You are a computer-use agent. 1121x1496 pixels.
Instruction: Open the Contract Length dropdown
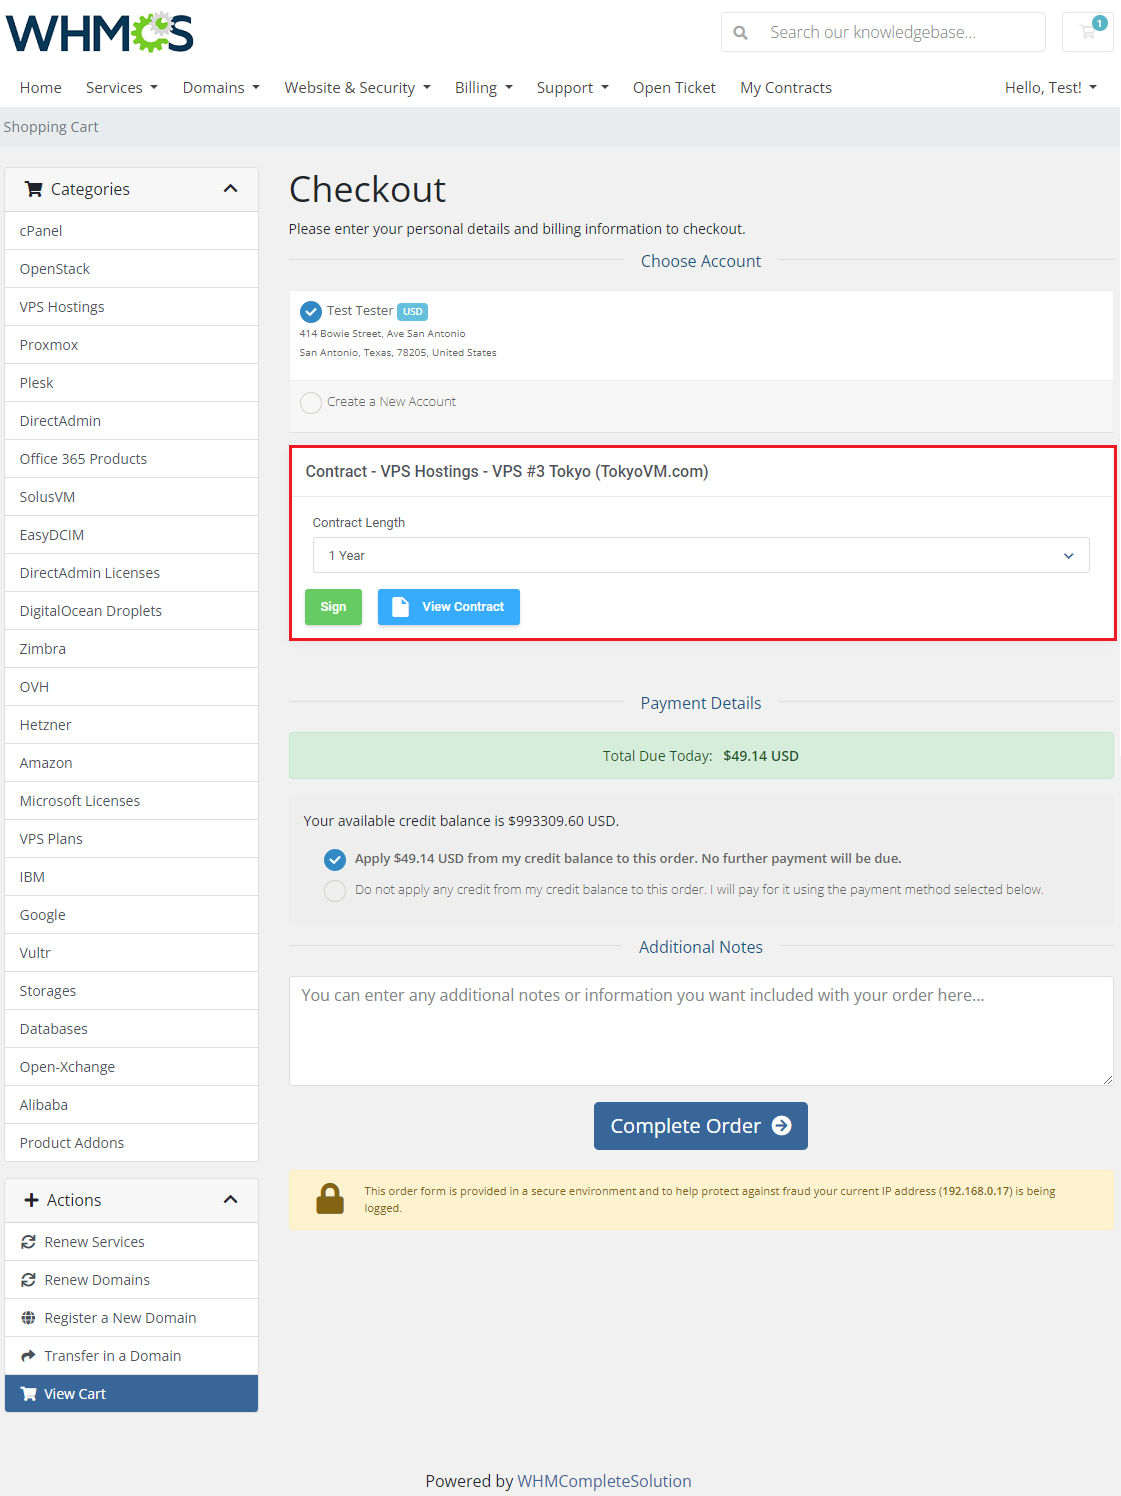701,555
